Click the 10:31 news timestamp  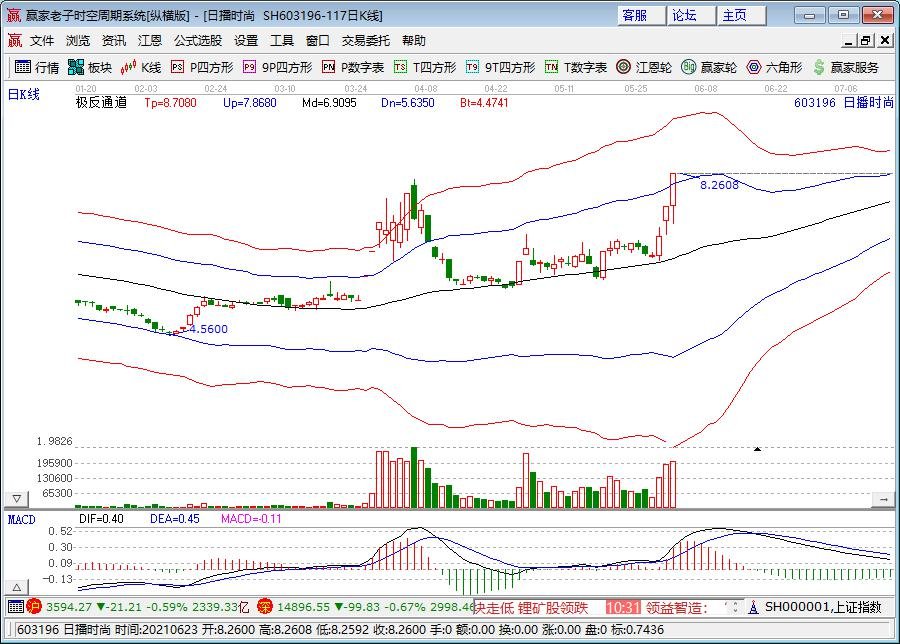click(x=623, y=607)
